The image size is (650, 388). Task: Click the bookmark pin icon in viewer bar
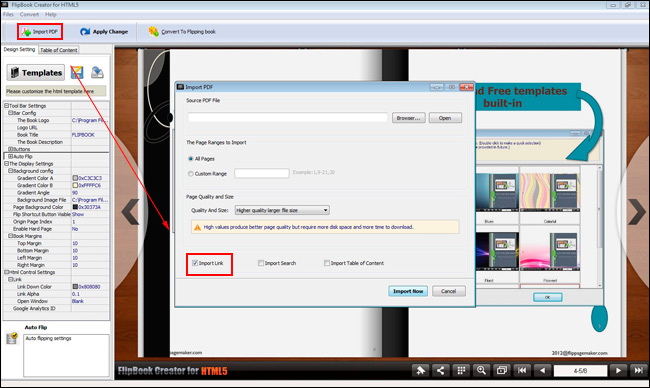coord(420,370)
